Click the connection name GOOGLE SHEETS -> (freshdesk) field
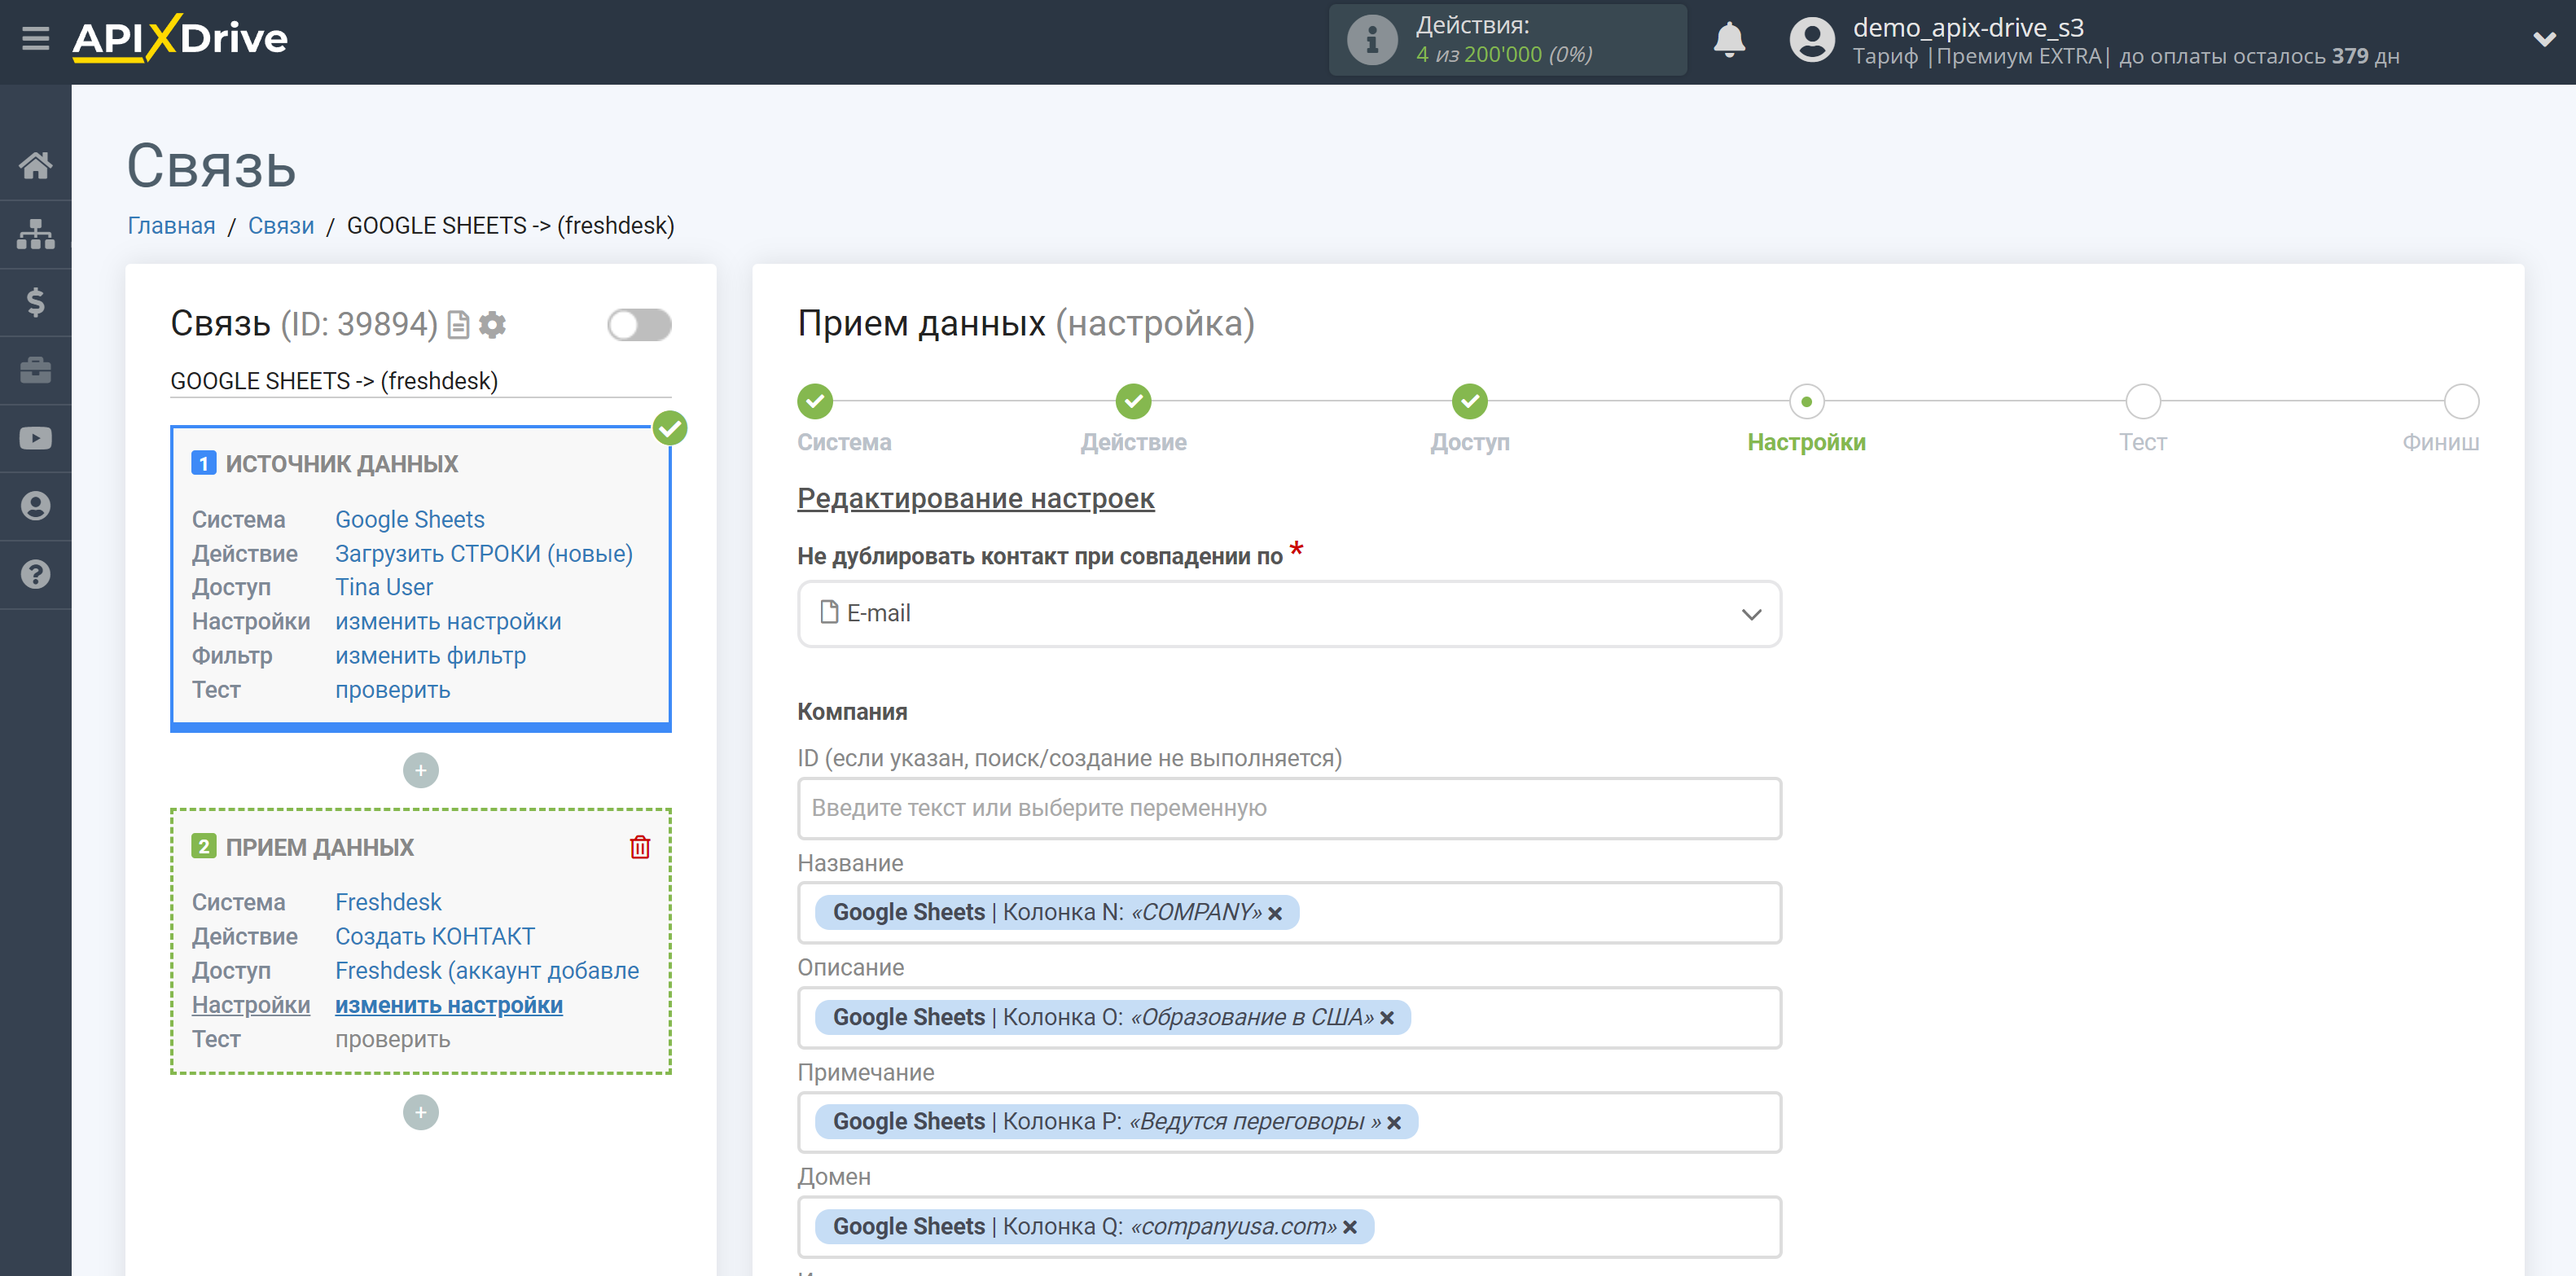Viewport: 2576px width, 1276px height. [x=420, y=381]
